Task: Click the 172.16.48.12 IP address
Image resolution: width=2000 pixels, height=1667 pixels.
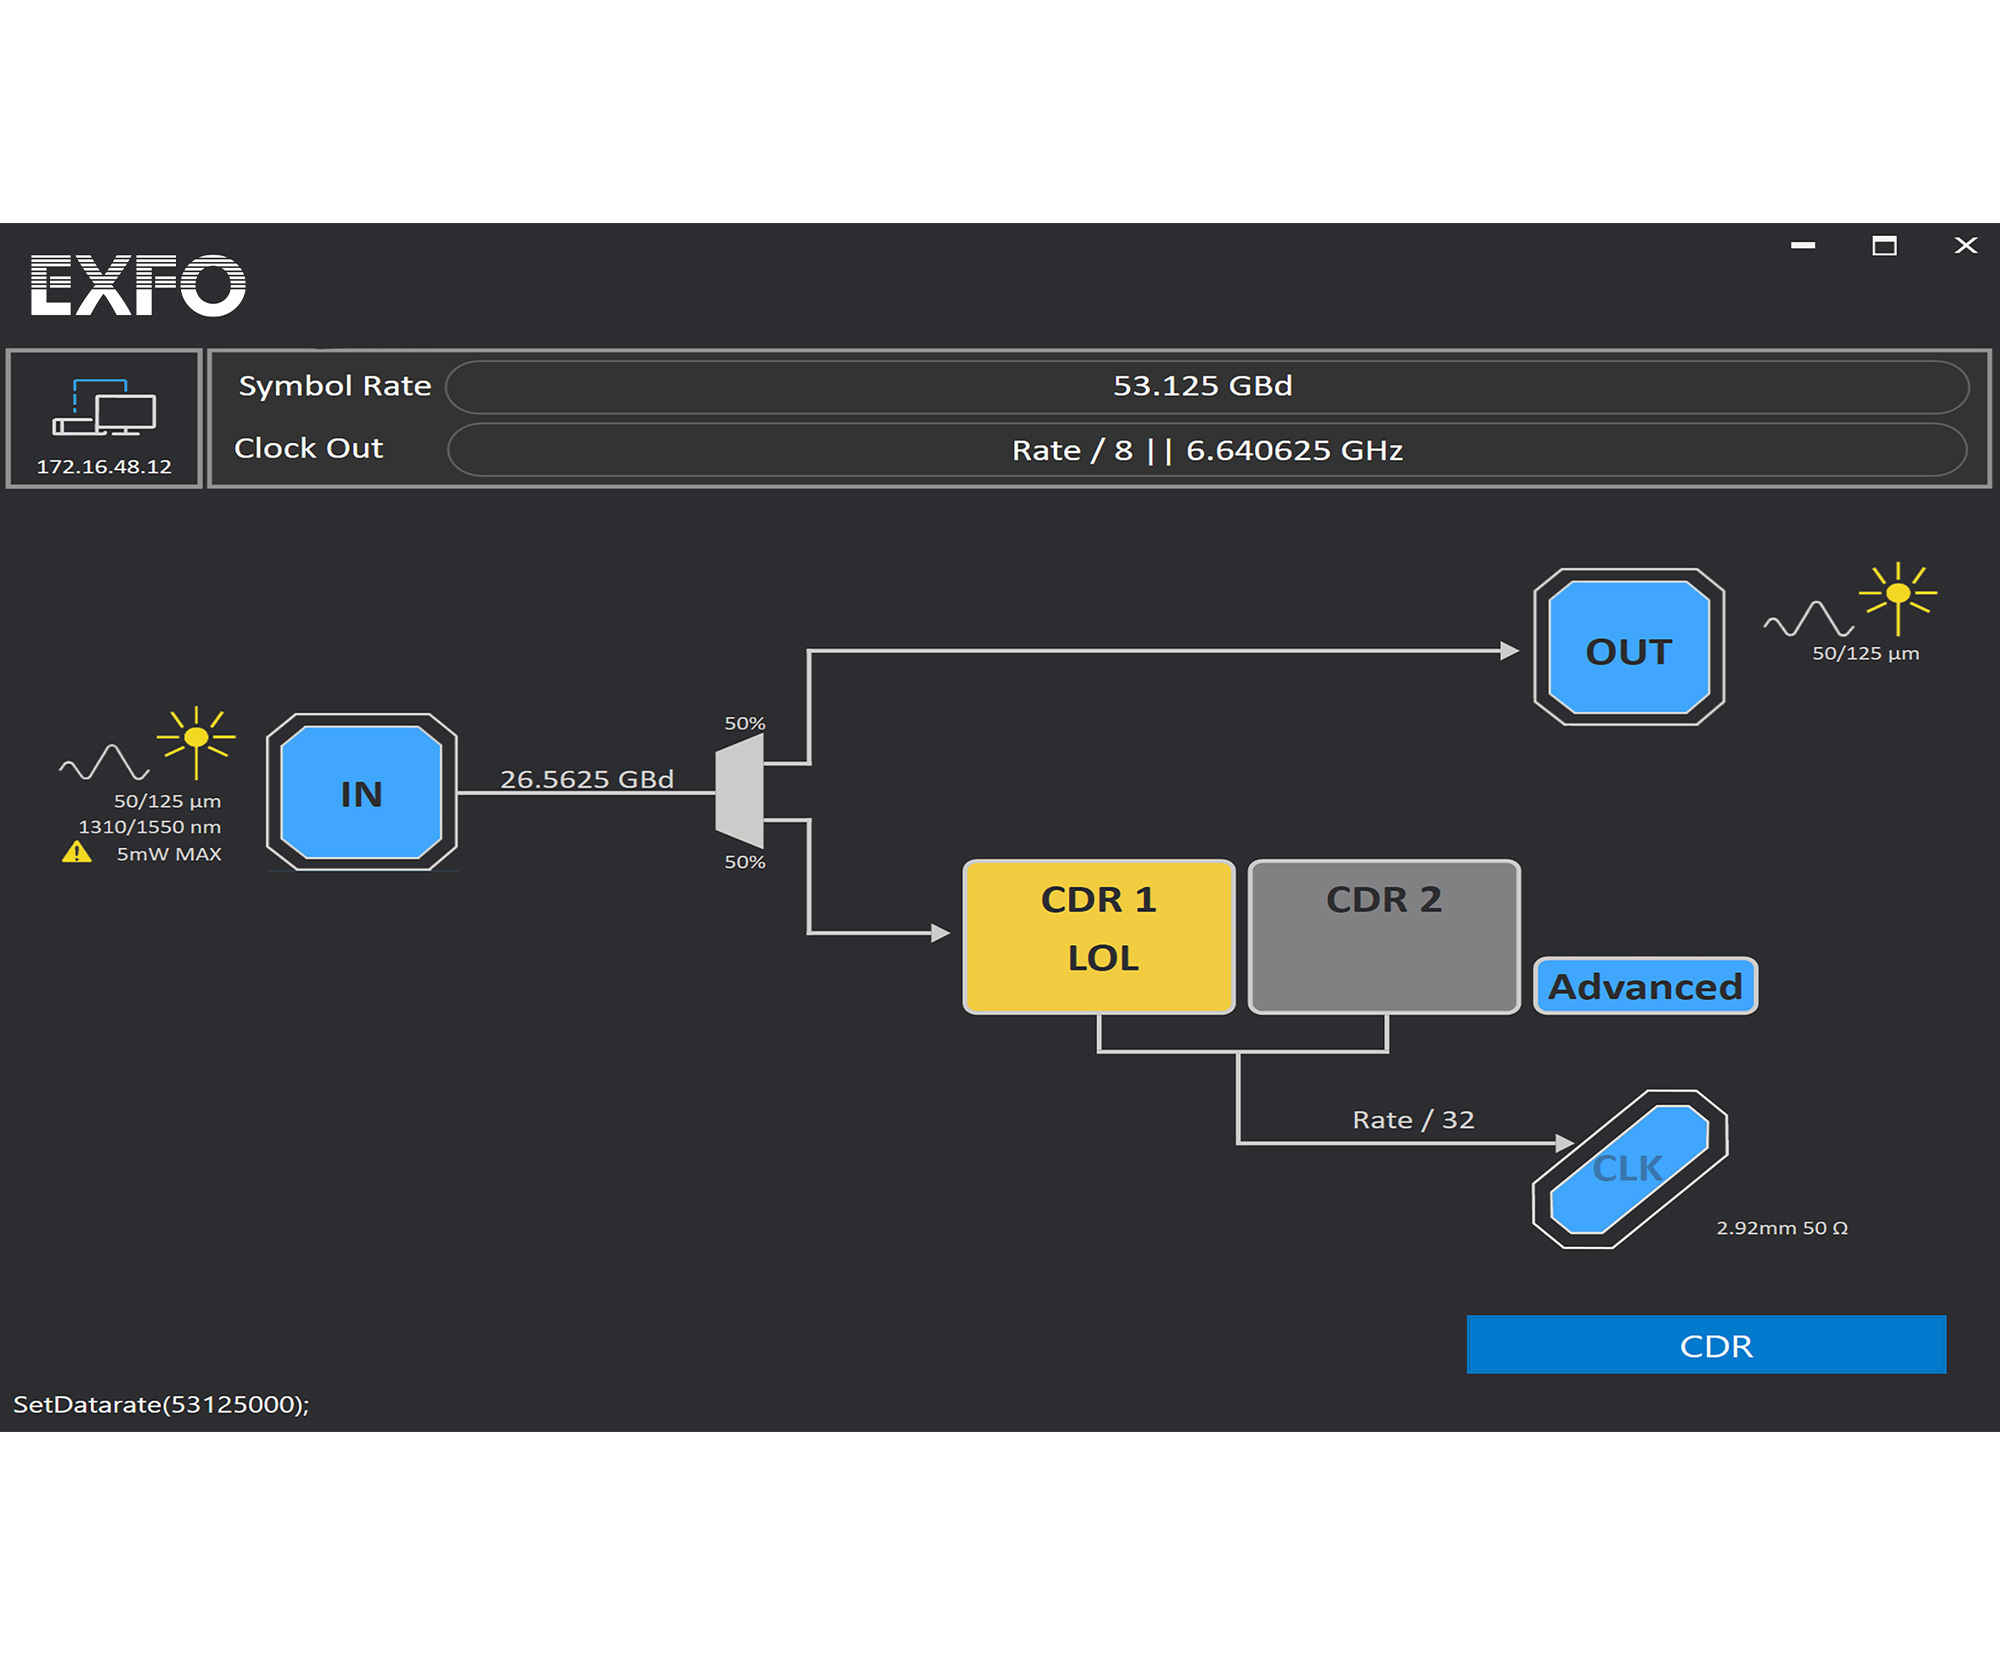Action: point(104,467)
